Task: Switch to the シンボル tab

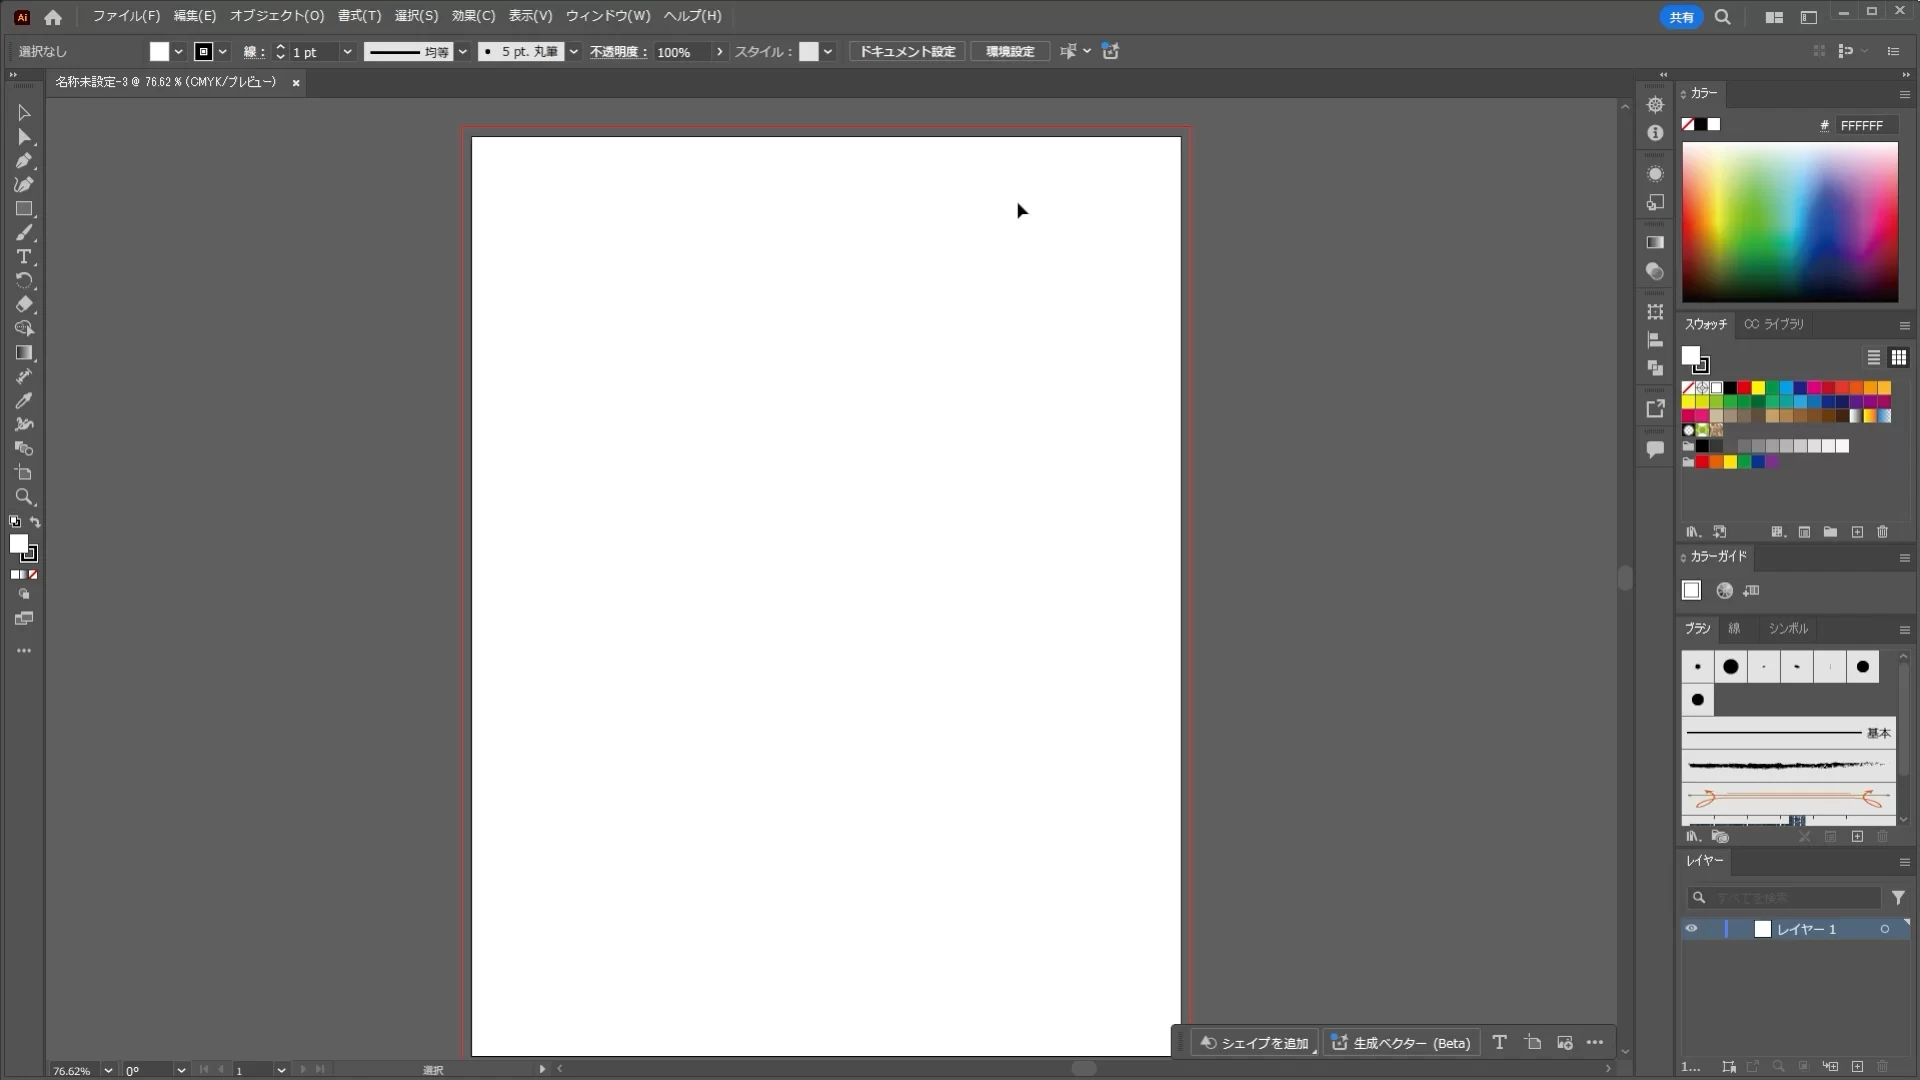Action: (1788, 629)
